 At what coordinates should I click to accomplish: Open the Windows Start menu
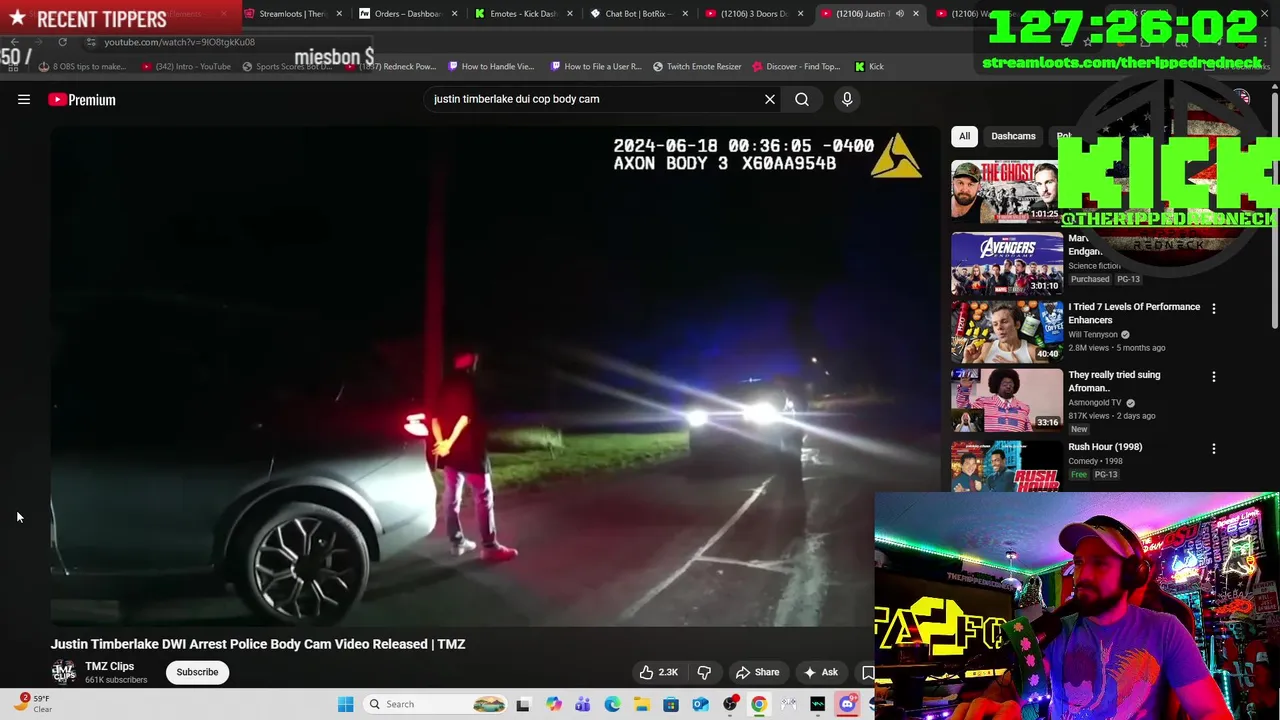(345, 704)
